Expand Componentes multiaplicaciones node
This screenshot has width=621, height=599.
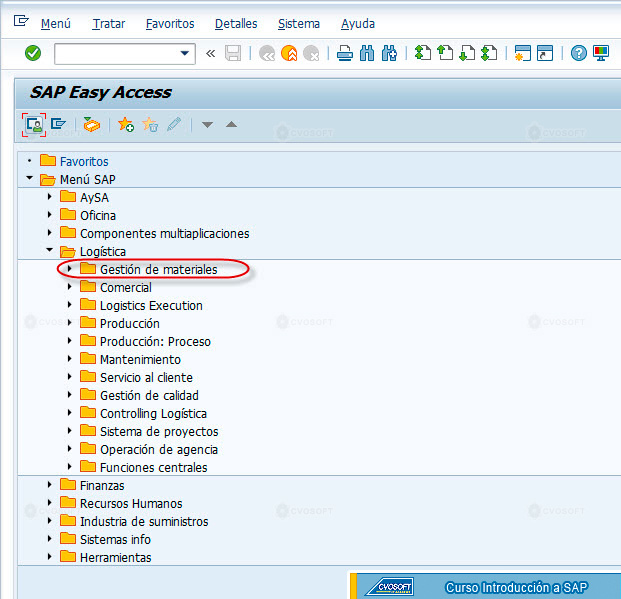(50, 232)
